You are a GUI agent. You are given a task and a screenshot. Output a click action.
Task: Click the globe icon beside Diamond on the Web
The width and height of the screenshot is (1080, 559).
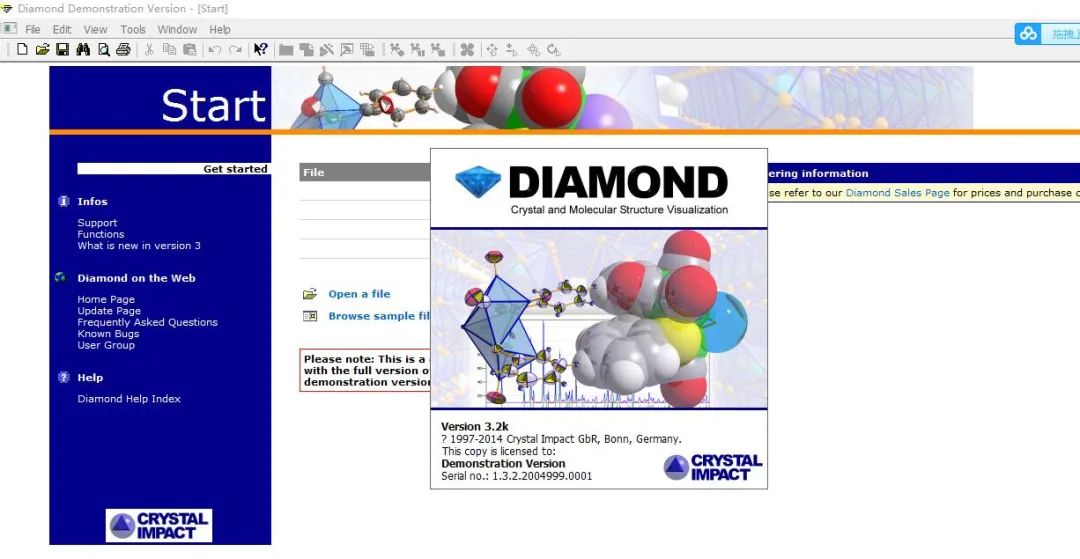pyautogui.click(x=61, y=277)
